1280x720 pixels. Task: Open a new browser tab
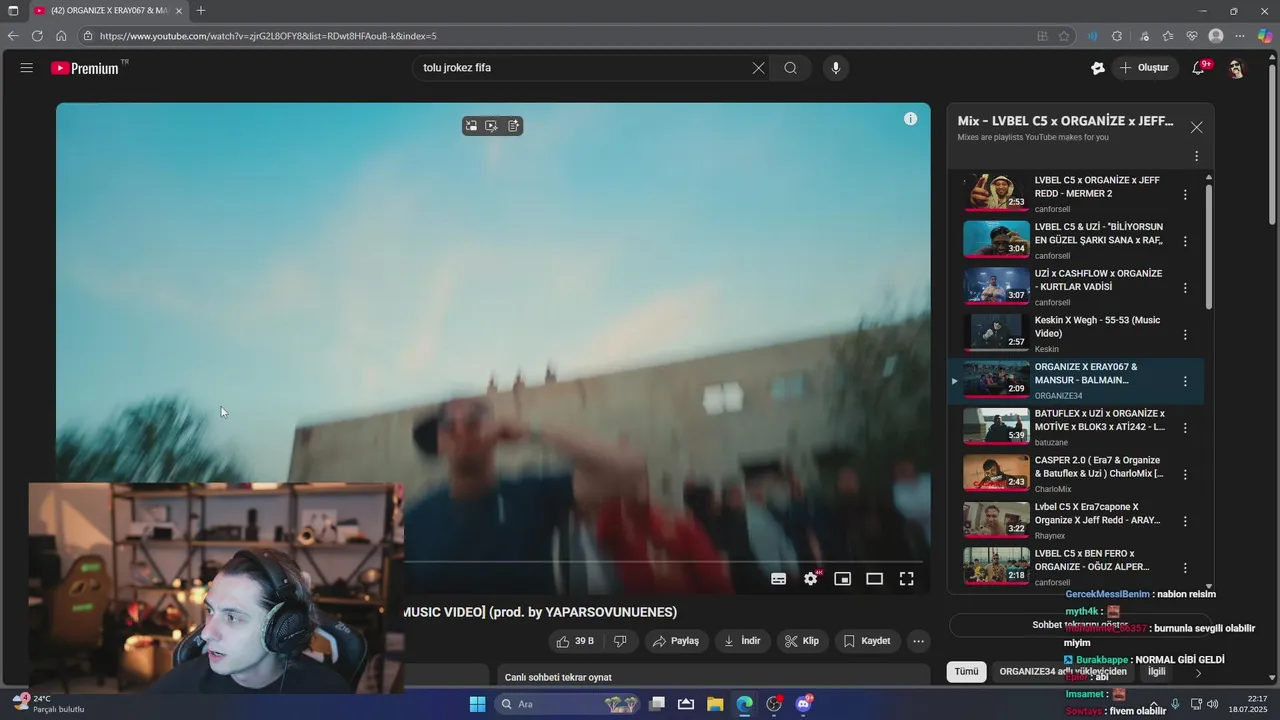(x=201, y=10)
